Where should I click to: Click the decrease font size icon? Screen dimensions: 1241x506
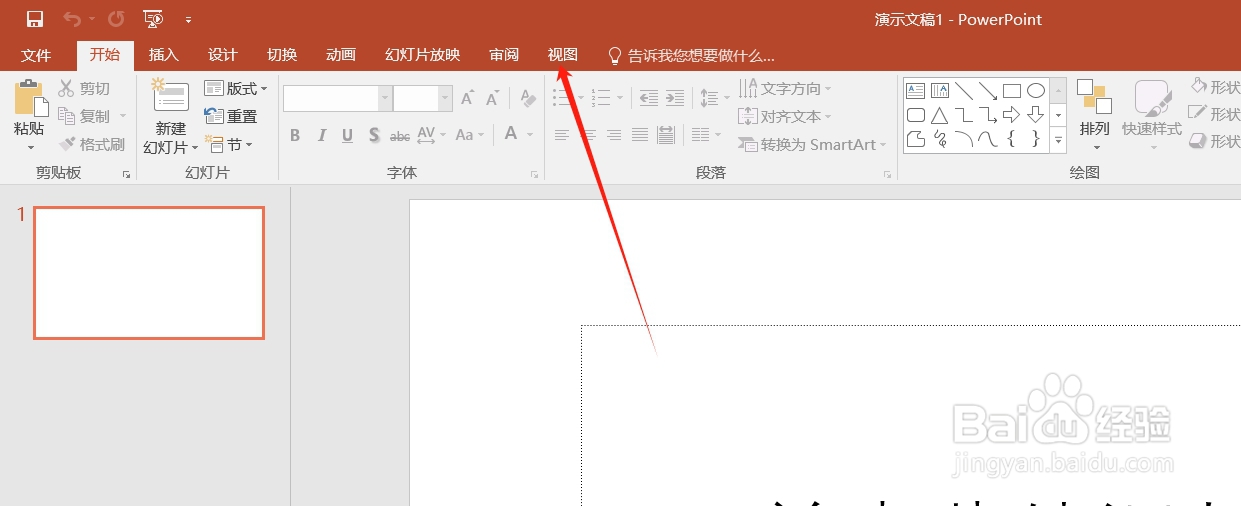[492, 98]
